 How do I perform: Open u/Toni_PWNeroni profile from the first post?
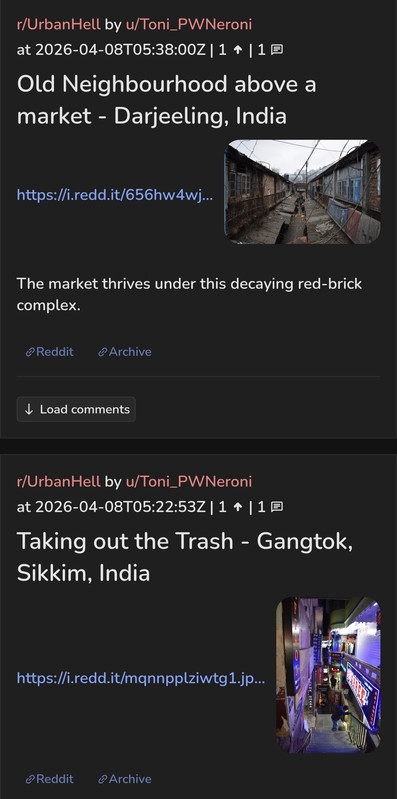[189, 24]
